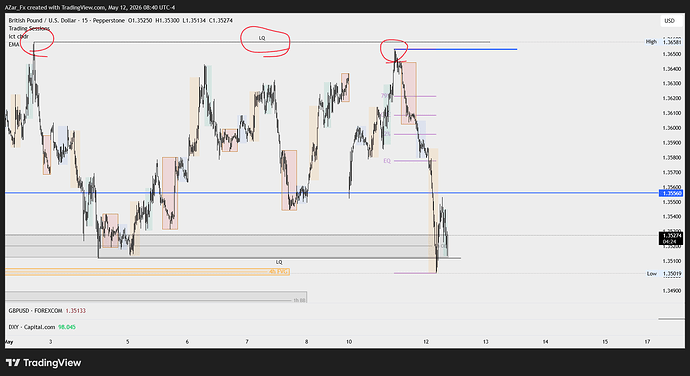Click date label 17 on time axis
This screenshot has height=376, width=690.
point(647,342)
